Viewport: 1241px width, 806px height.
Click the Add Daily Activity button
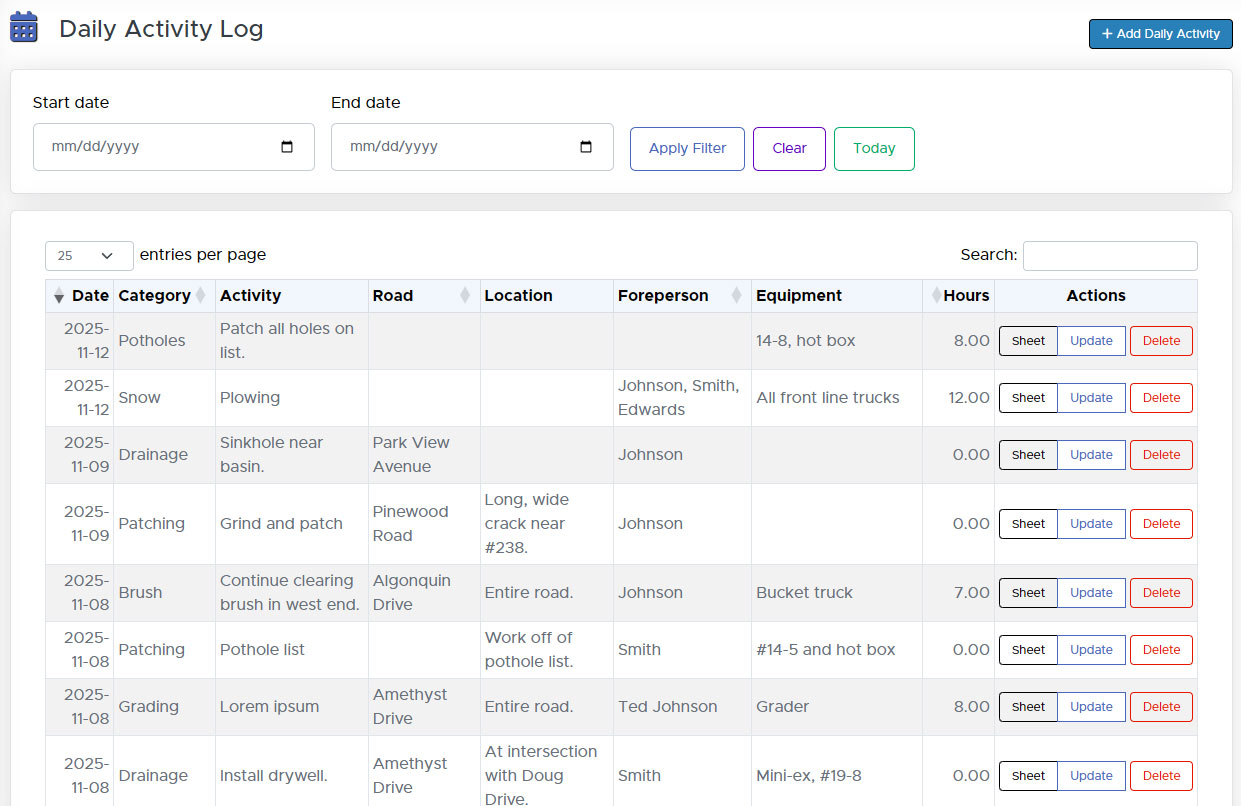(1160, 34)
